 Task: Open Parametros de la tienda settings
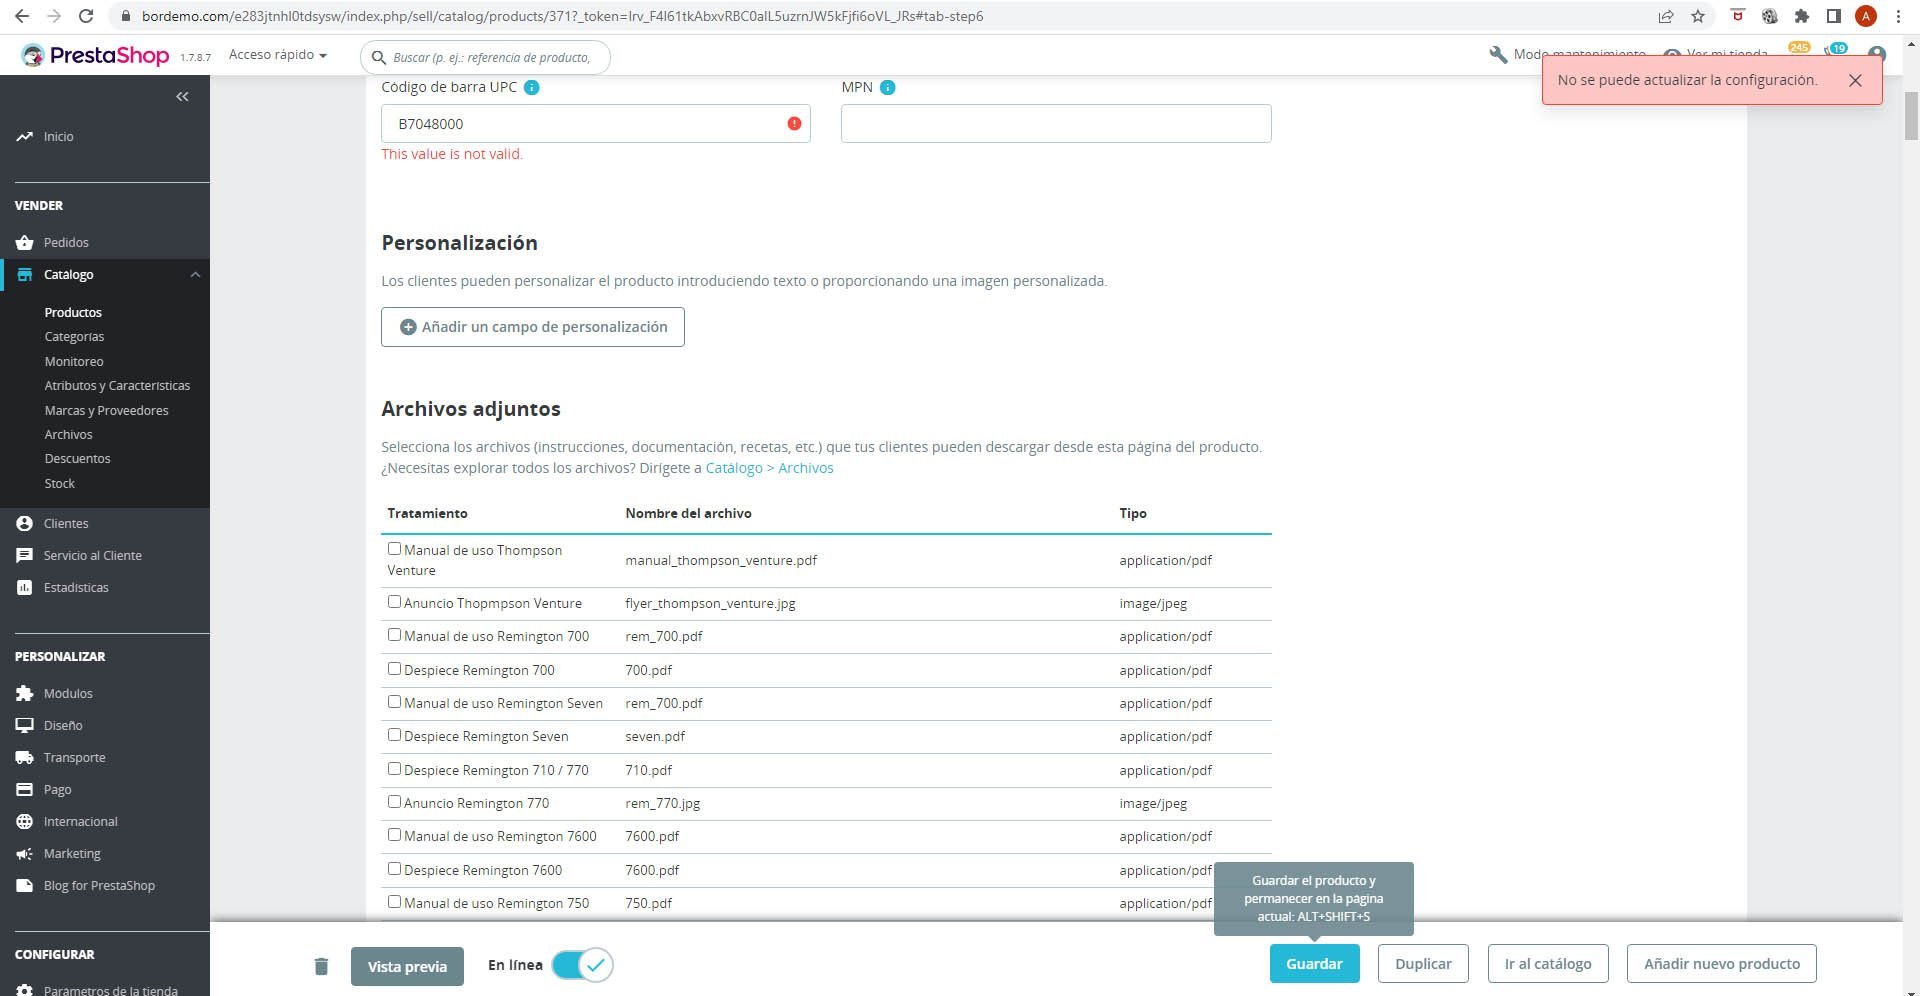coord(110,990)
